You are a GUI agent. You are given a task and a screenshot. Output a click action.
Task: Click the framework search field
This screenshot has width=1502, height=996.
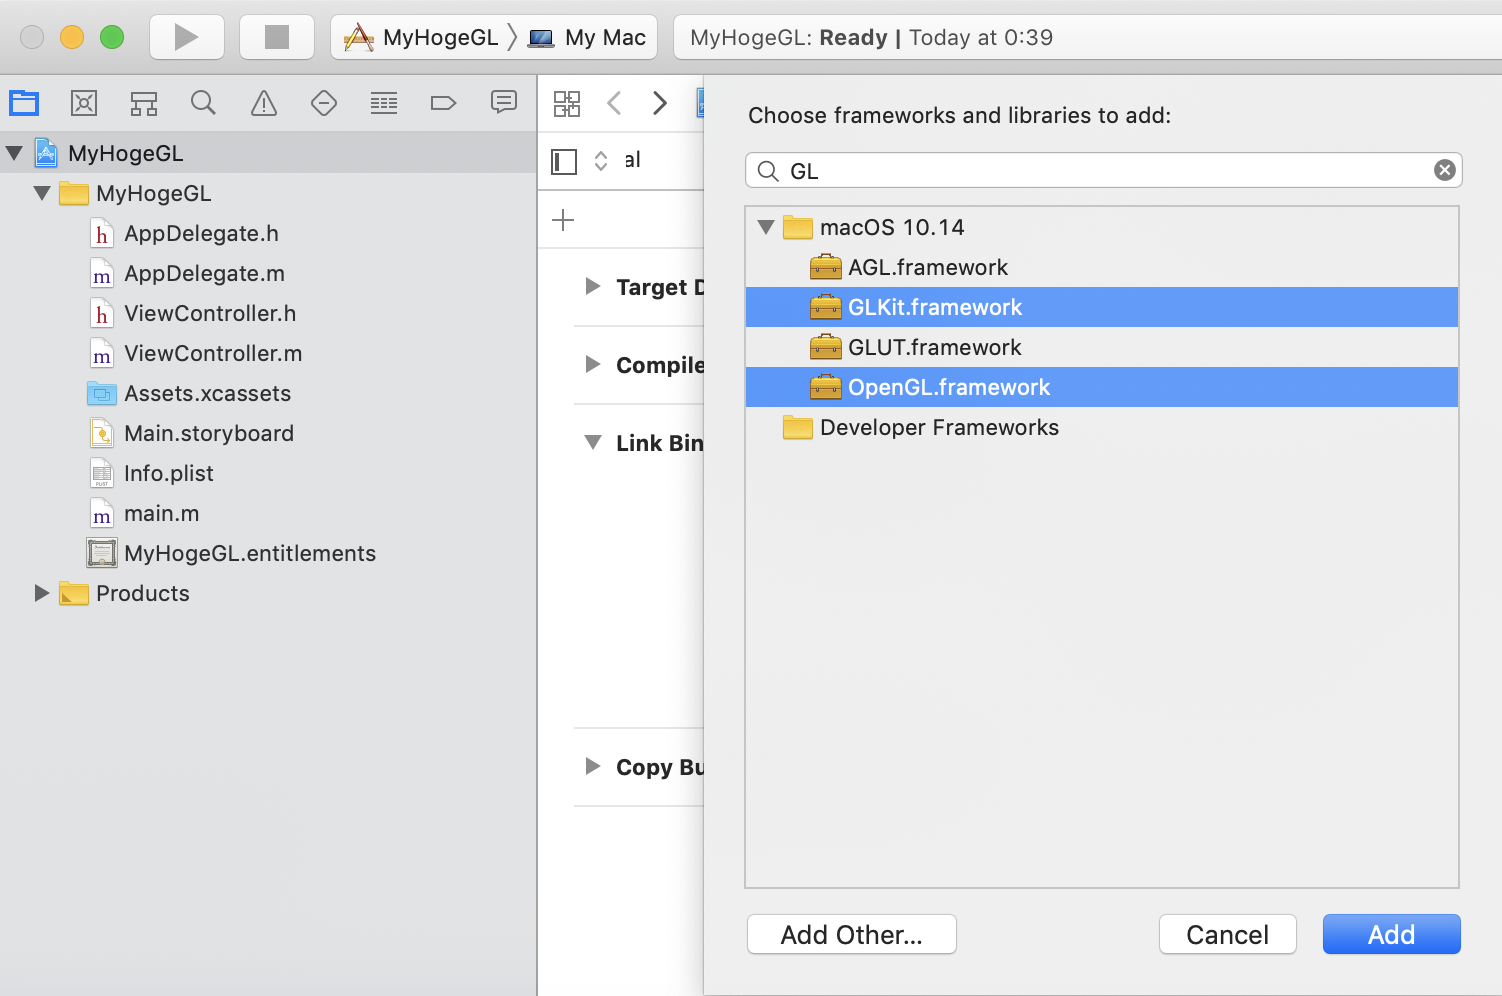click(1103, 170)
